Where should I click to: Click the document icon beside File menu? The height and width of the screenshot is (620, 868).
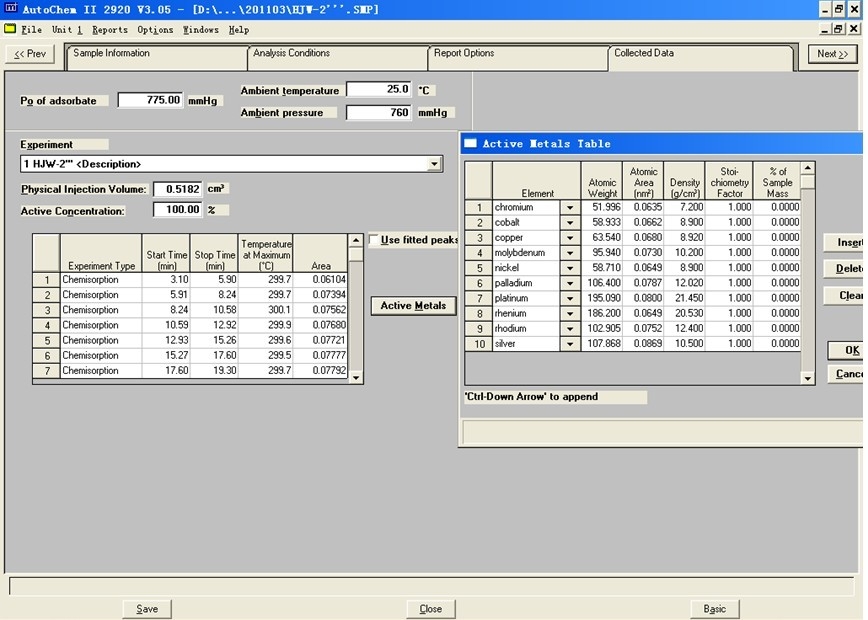coord(10,29)
